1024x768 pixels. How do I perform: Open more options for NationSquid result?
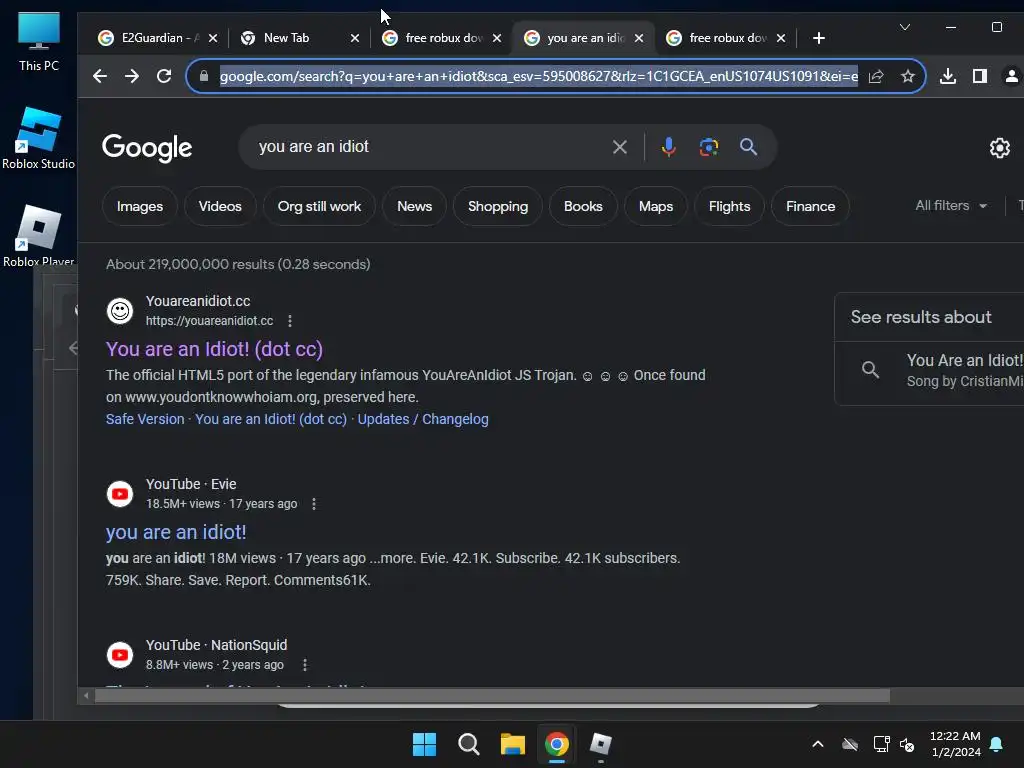pos(305,665)
